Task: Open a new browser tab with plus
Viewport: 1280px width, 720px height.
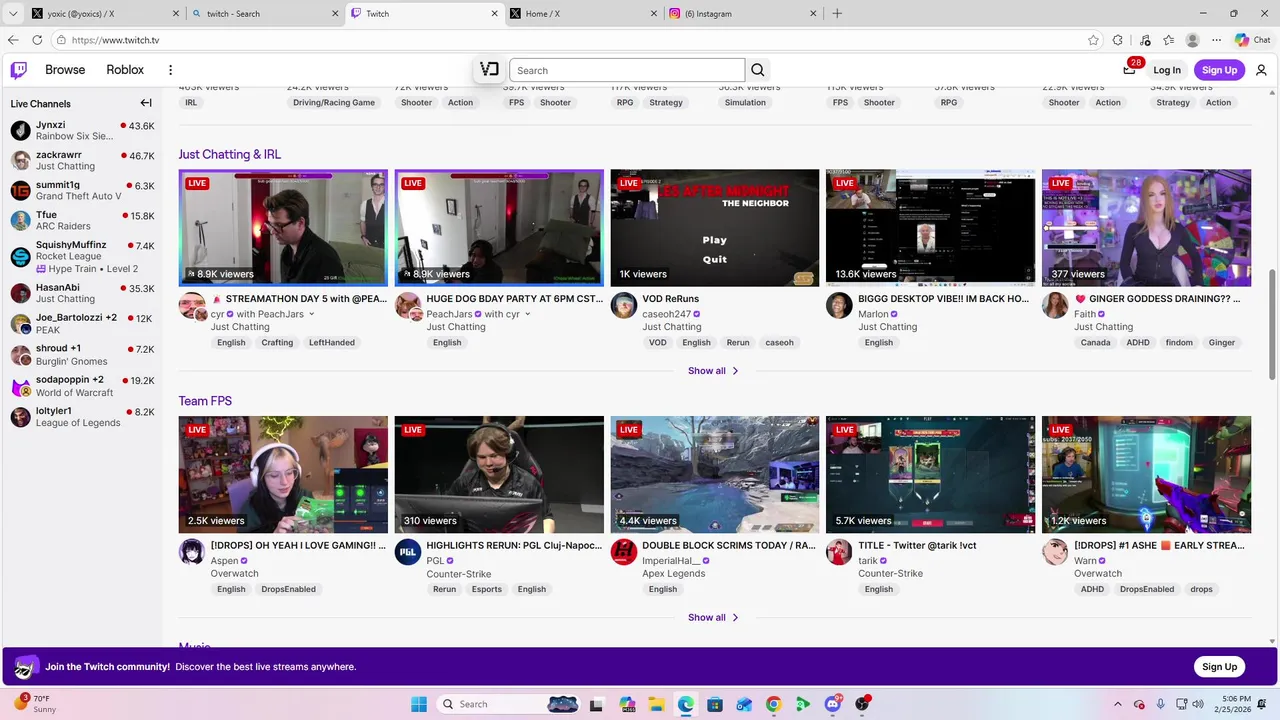Action: click(837, 13)
